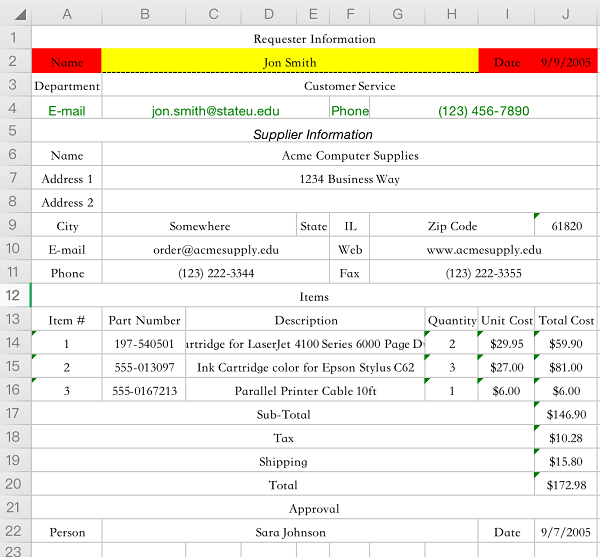Screen dimensions: 600x557
Task: Click the approval date '9/7/2005' cell
Action: click(x=566, y=532)
